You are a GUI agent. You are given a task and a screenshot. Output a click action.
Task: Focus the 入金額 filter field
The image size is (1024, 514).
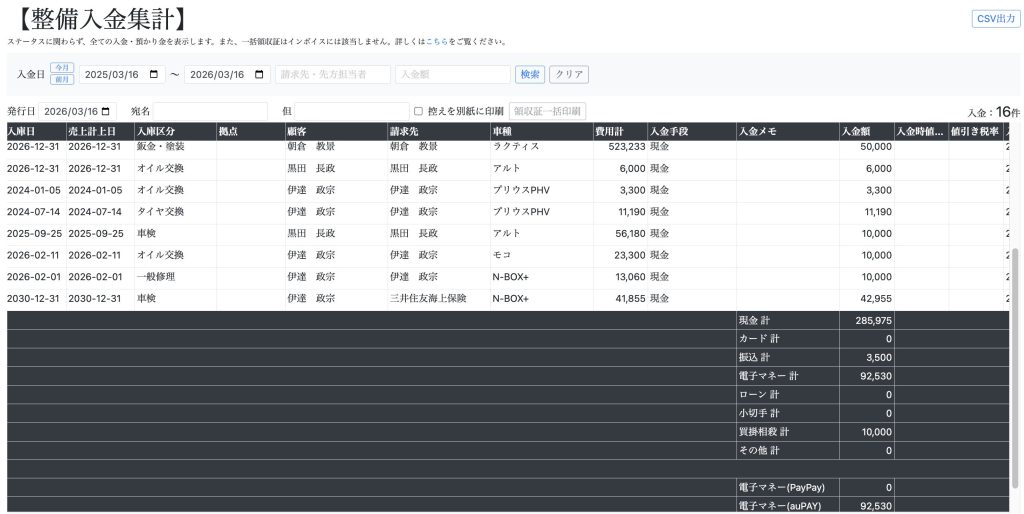[x=452, y=75]
